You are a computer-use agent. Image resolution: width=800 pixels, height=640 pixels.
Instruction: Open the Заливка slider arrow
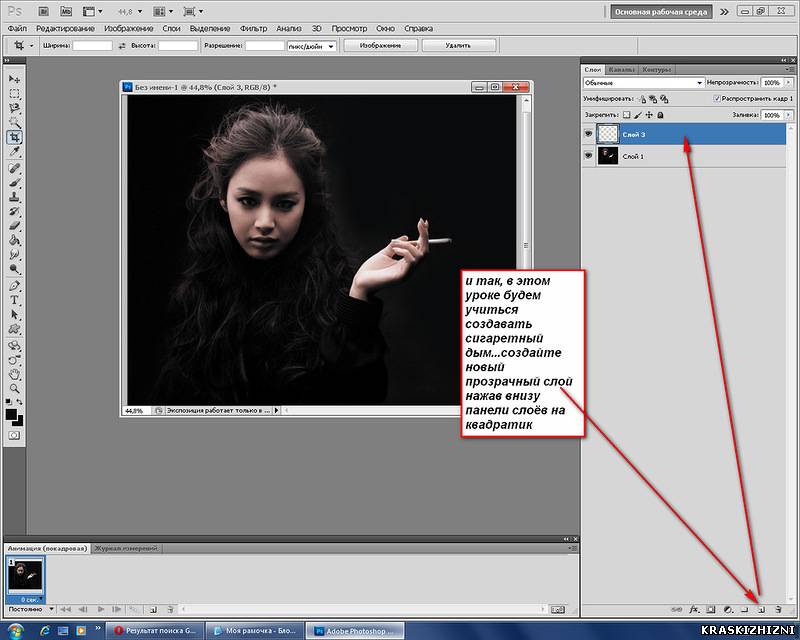[x=788, y=115]
